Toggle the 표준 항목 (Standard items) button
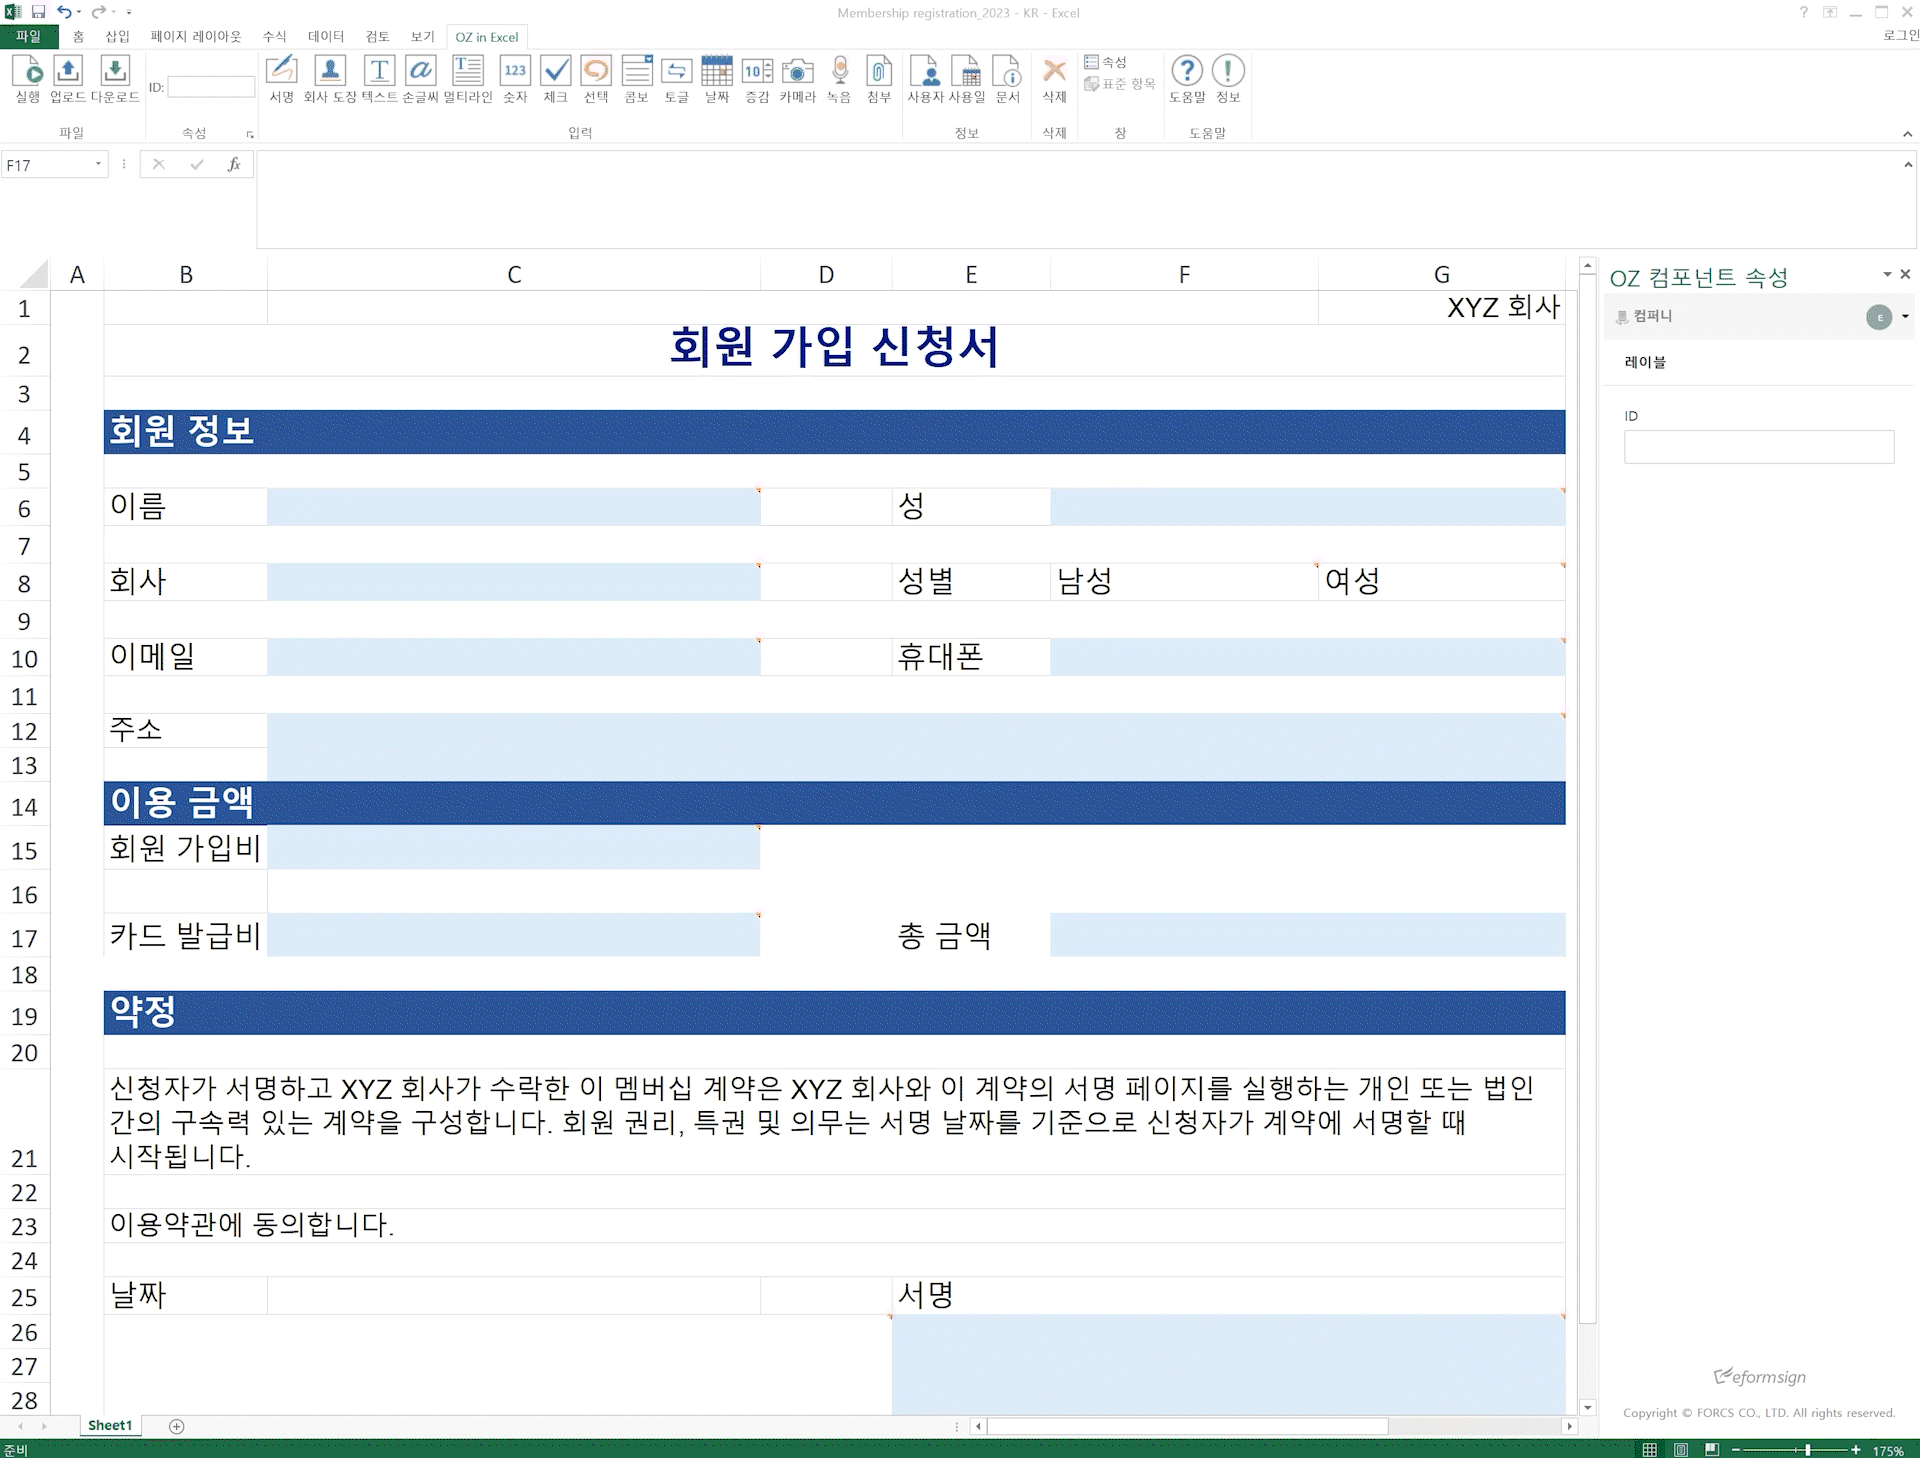1920x1458 pixels. point(1120,84)
